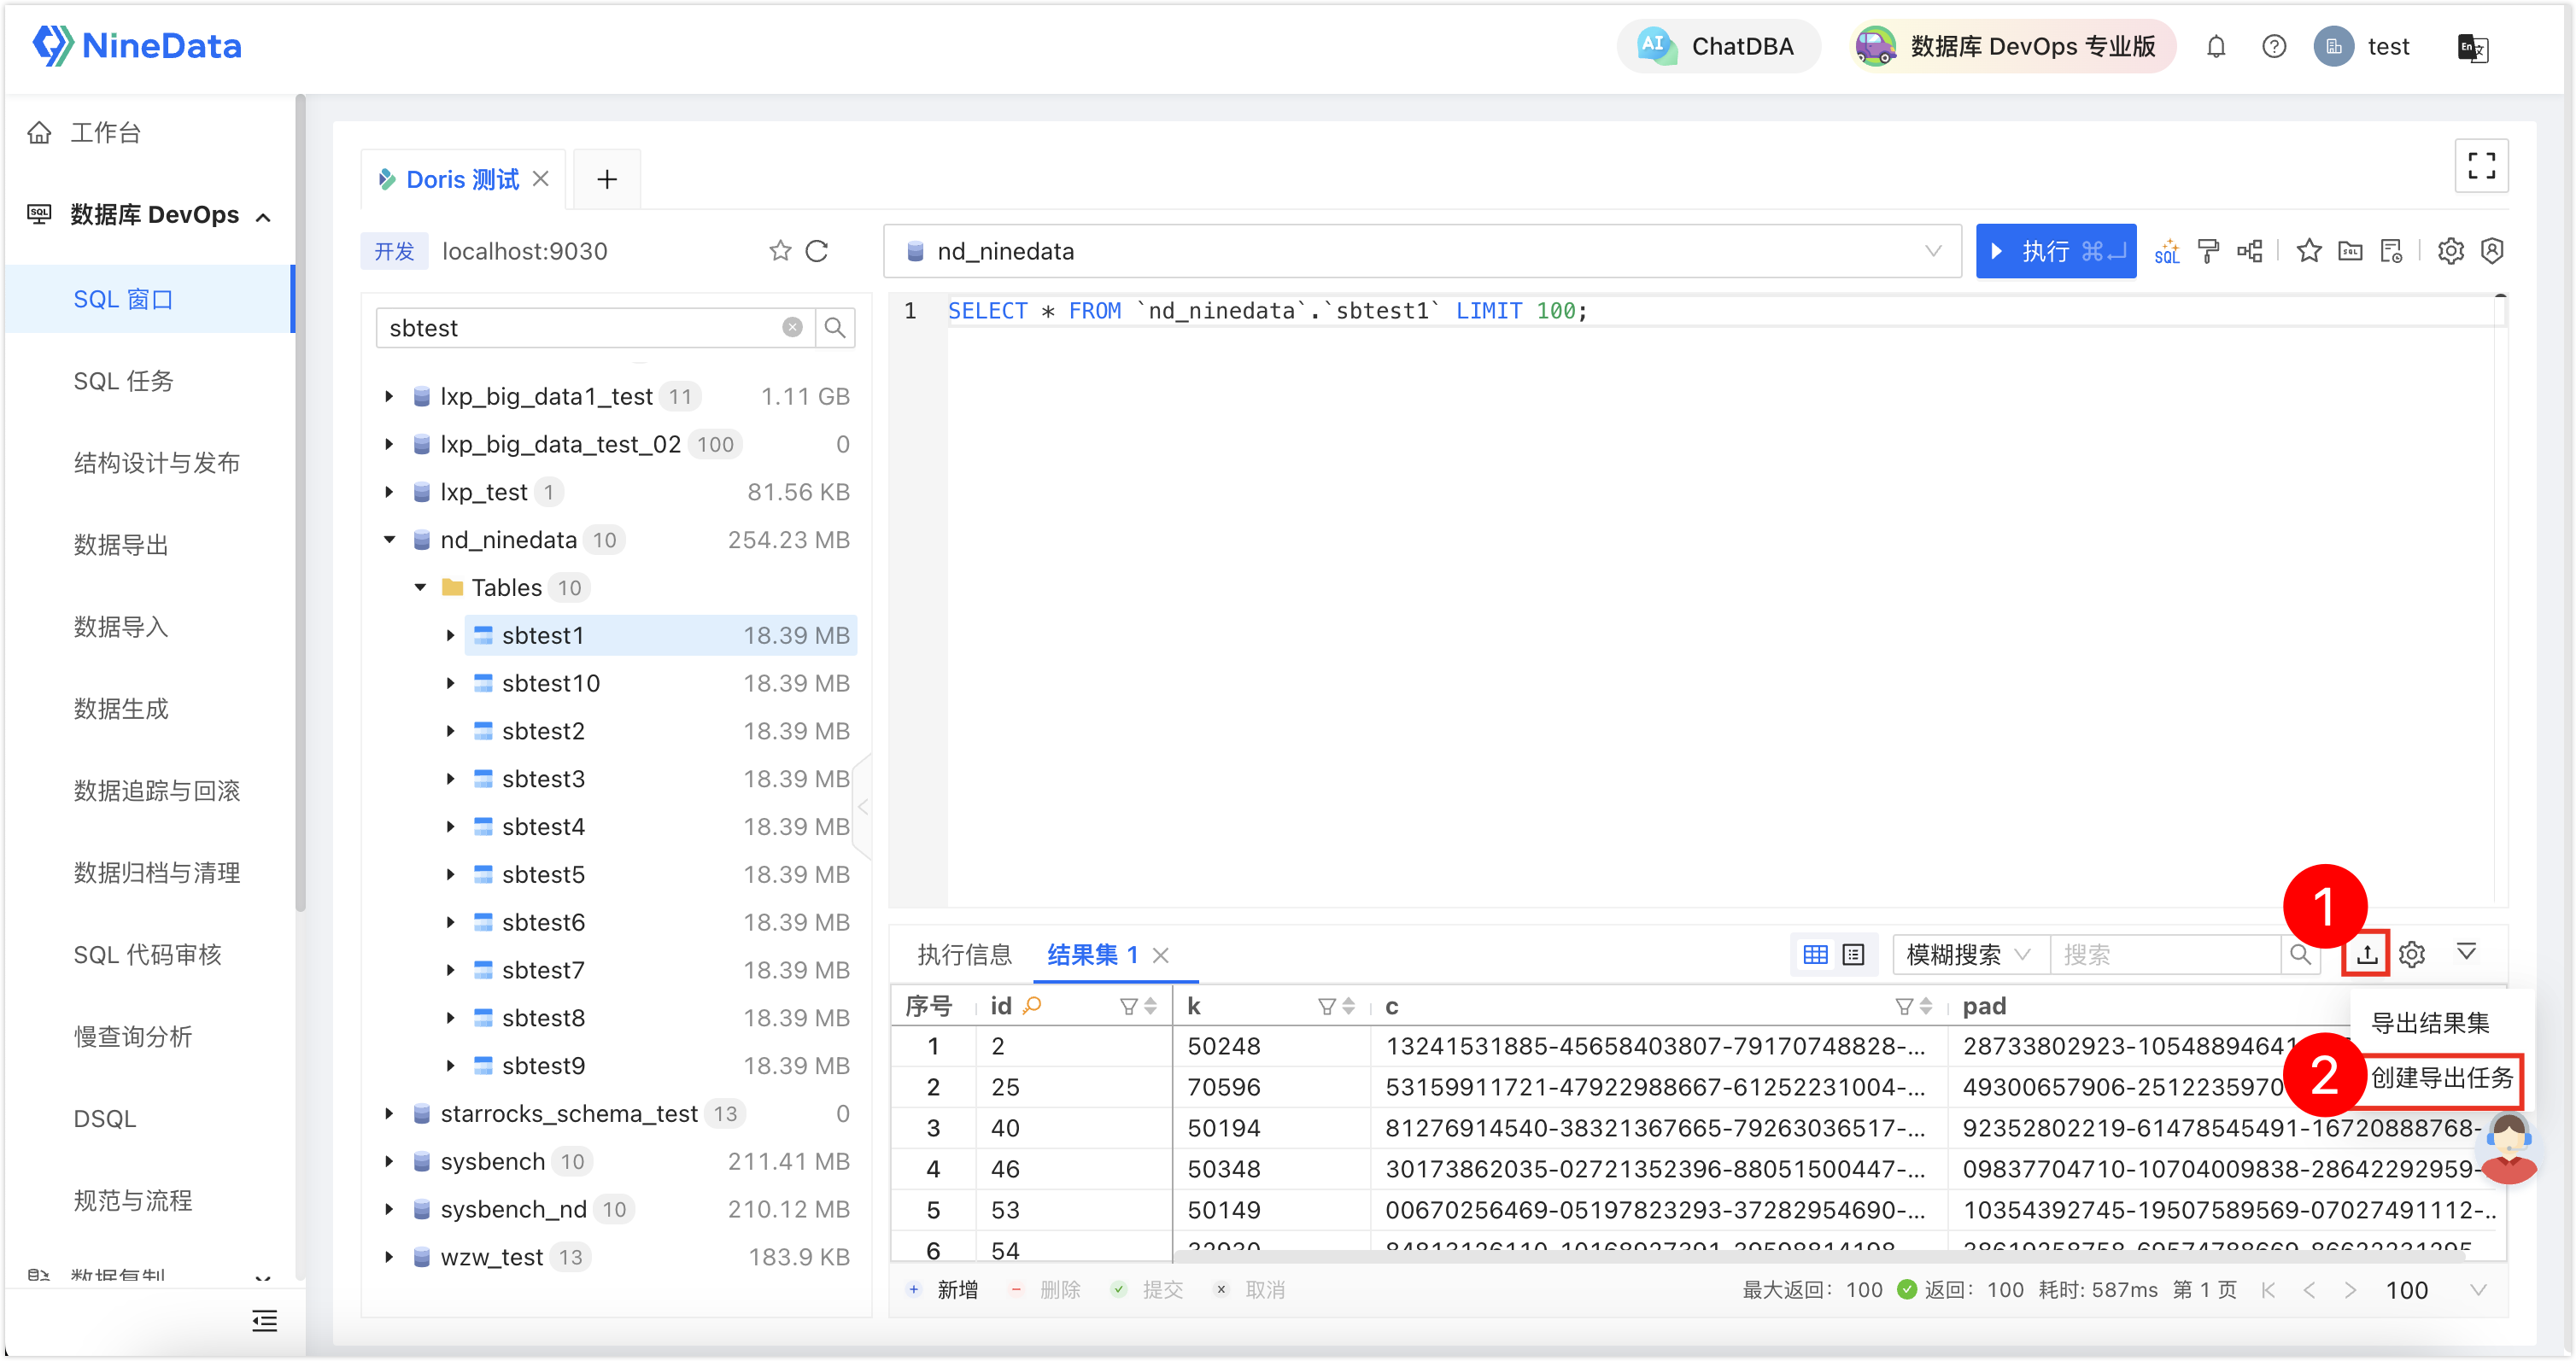Filter the id column
Image resolution: width=2576 pixels, height=1361 pixels.
click(1128, 1007)
